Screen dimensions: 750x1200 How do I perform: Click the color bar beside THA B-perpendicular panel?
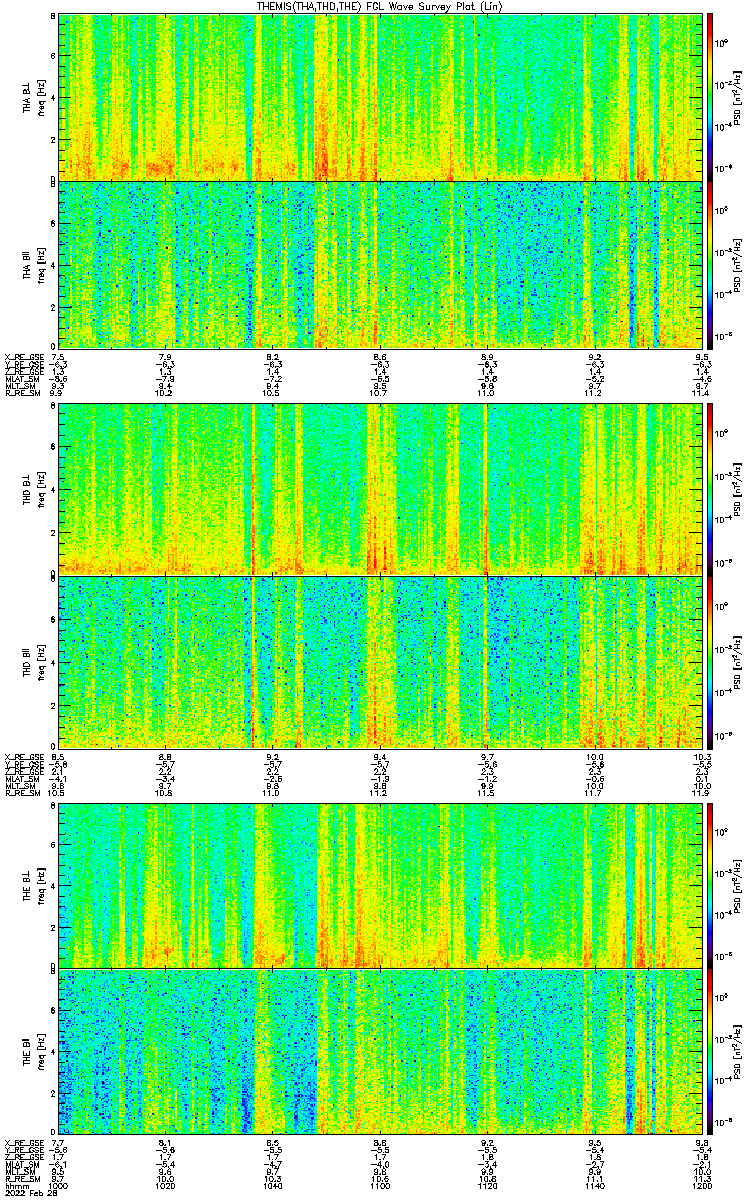pos(711,96)
